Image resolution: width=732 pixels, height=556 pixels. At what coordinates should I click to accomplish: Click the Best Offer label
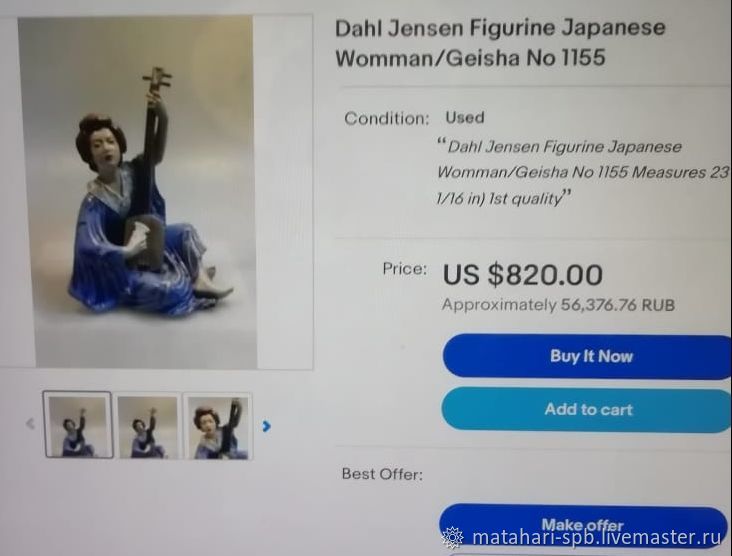pyautogui.click(x=382, y=474)
